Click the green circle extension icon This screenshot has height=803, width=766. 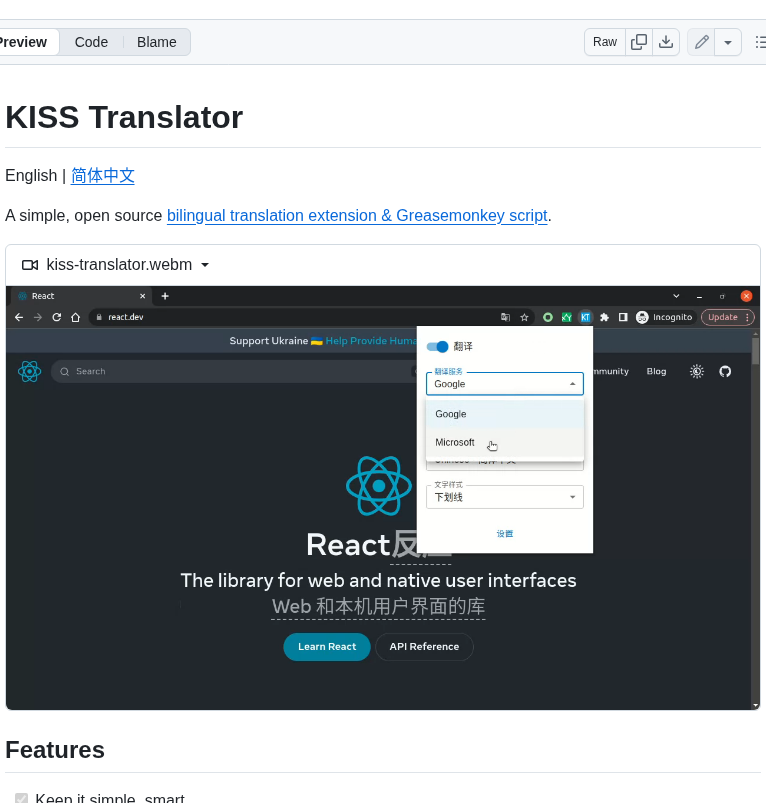coord(548,318)
